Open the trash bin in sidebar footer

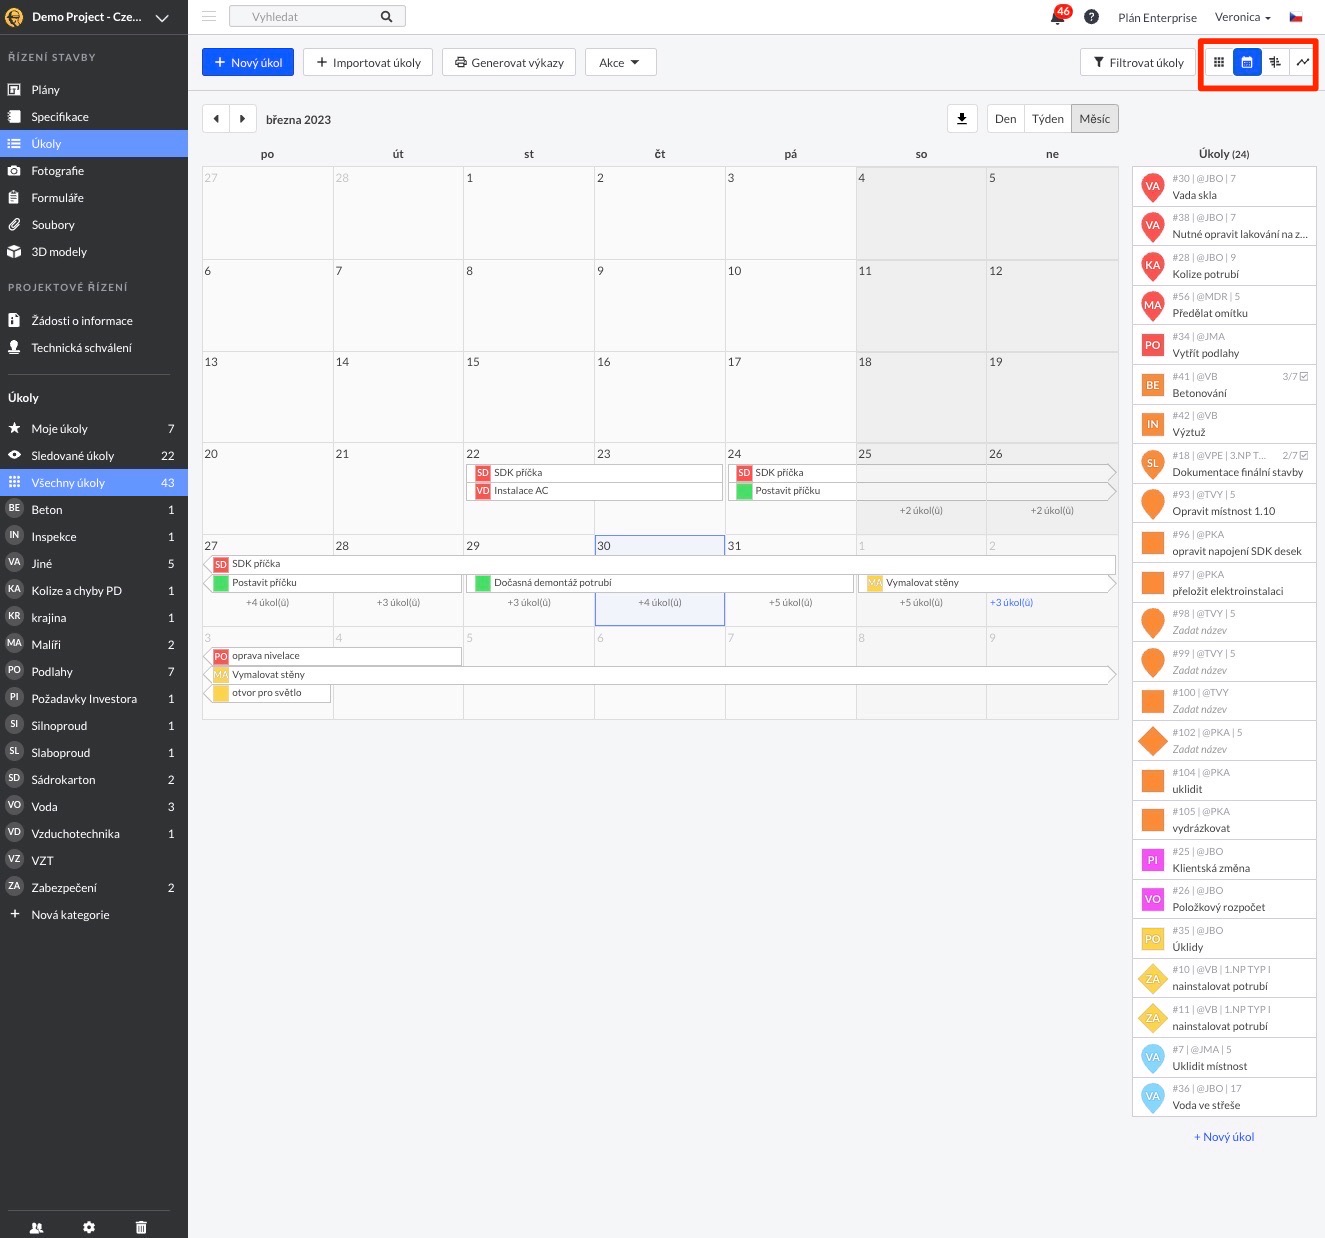click(x=141, y=1227)
